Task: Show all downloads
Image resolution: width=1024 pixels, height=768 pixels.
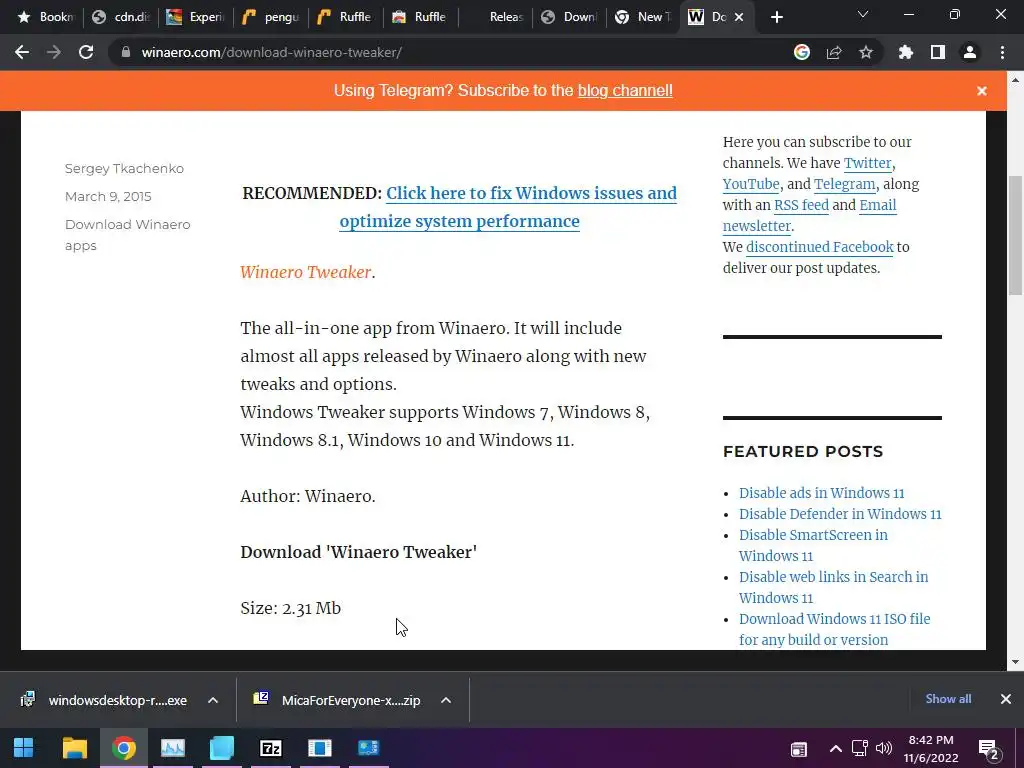Action: tap(948, 699)
